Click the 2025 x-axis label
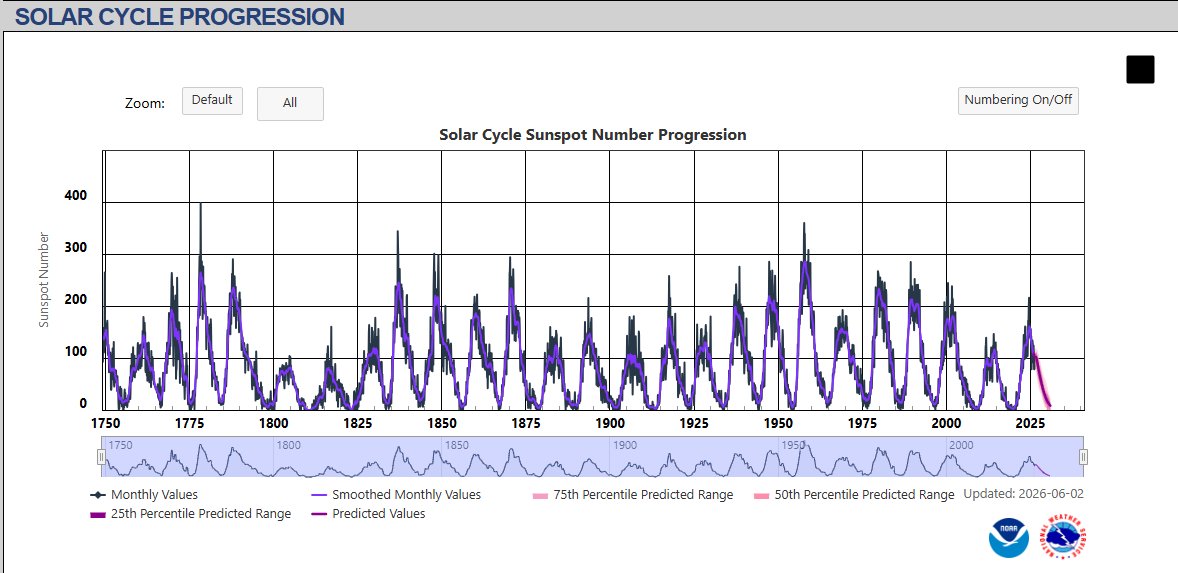Screen dimensions: 1178x573 point(1031,423)
